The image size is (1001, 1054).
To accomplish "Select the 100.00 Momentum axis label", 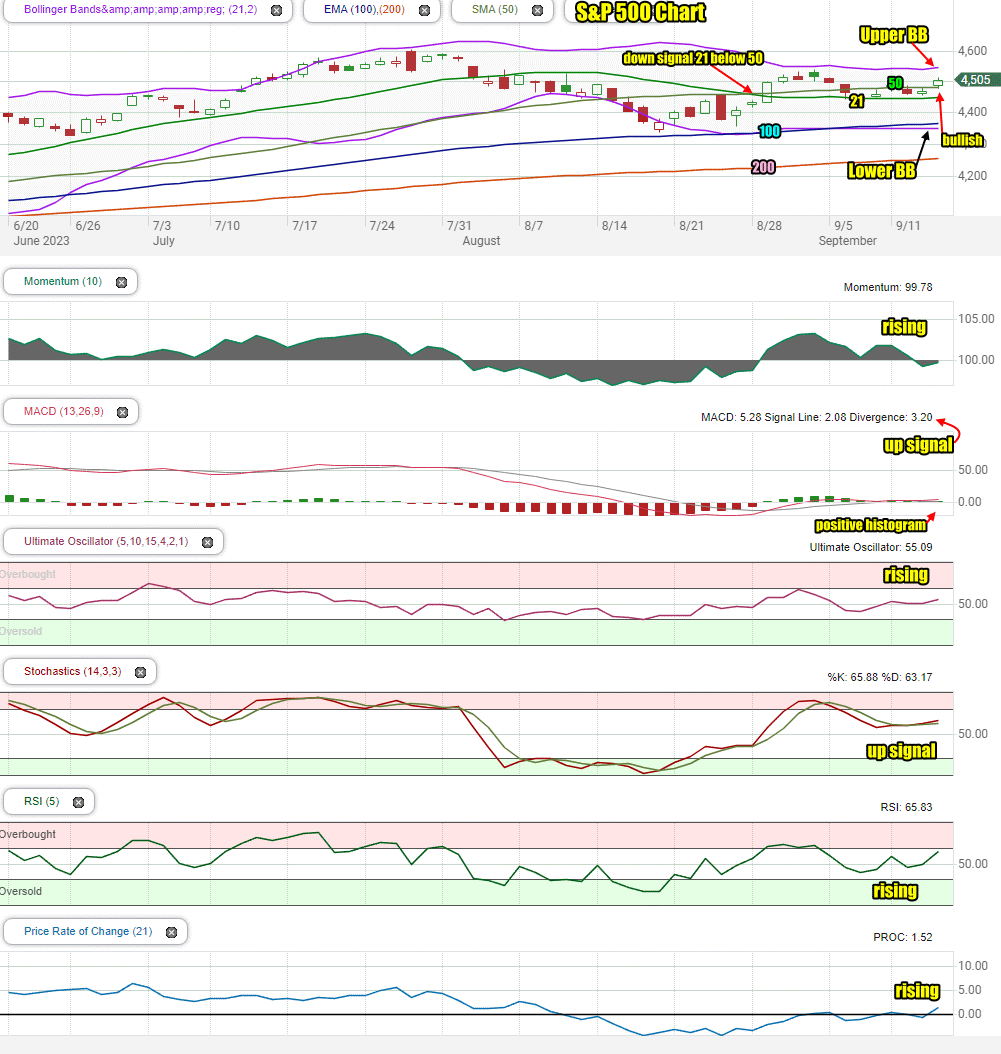I will pyautogui.click(x=976, y=360).
